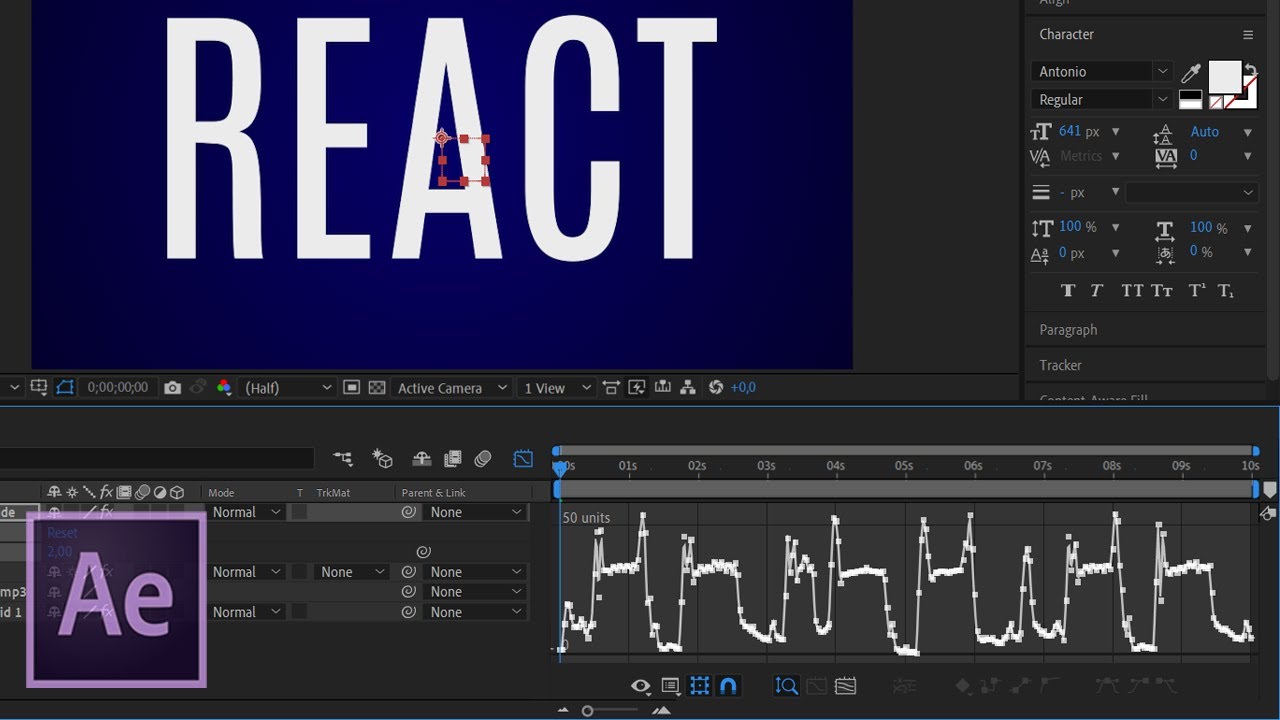Set the no-color swatch in Character panel

click(1216, 102)
